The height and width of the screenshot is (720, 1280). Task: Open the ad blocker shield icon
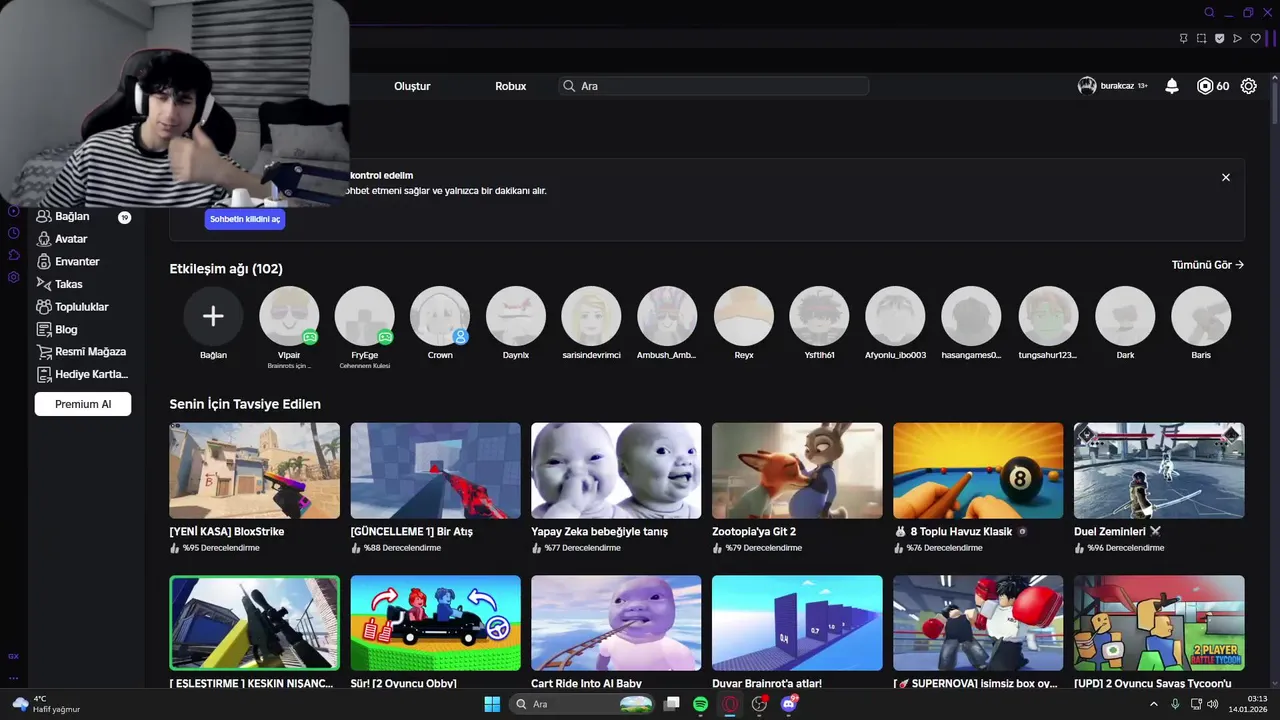click(x=1220, y=39)
